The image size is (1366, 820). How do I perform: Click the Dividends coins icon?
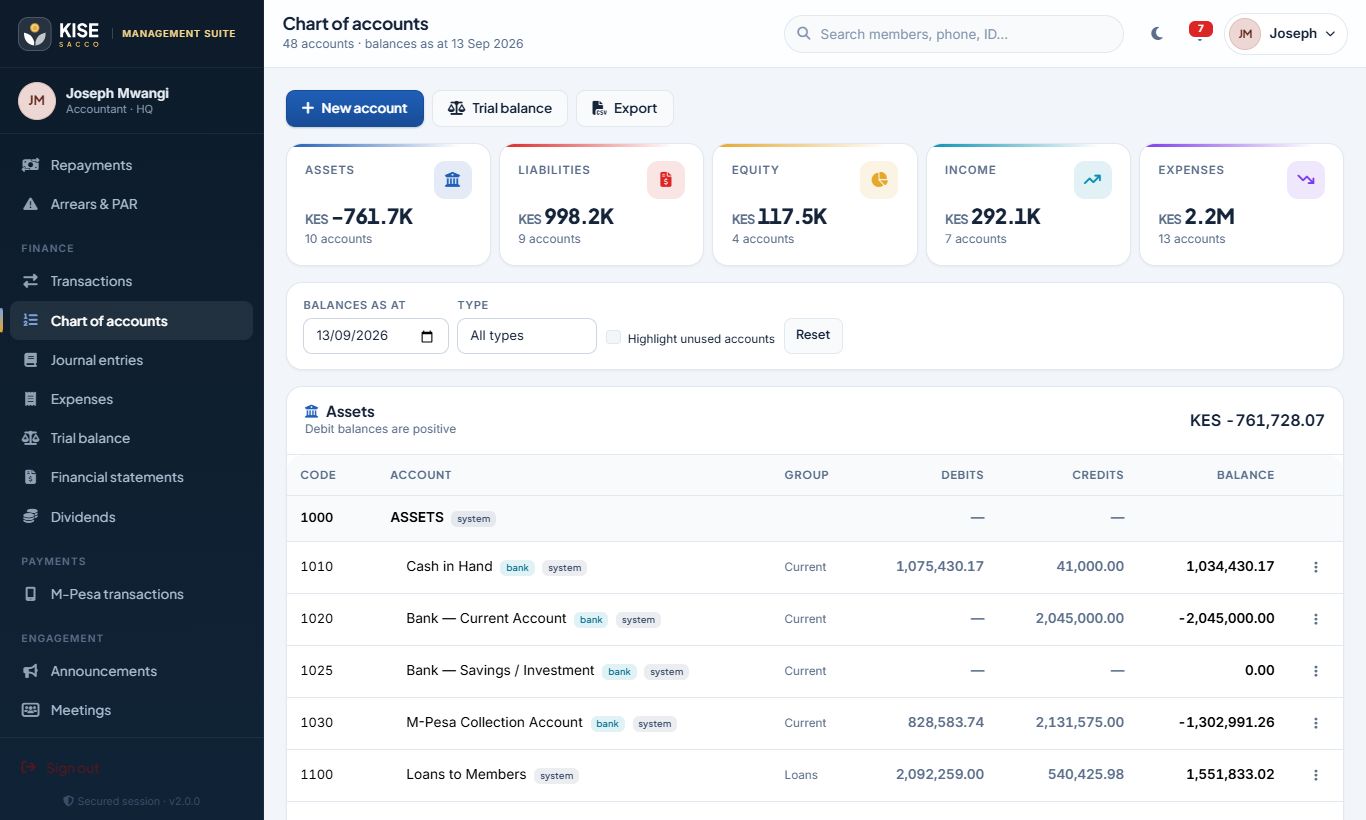[31, 517]
